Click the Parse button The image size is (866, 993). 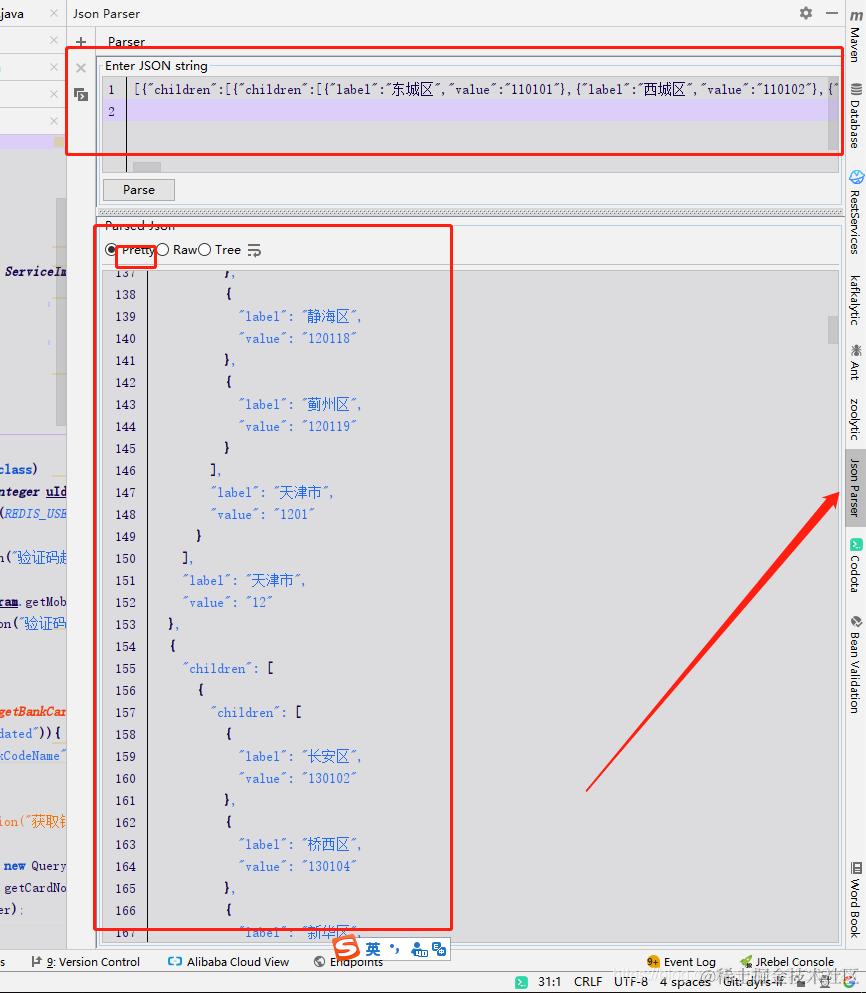coord(139,190)
